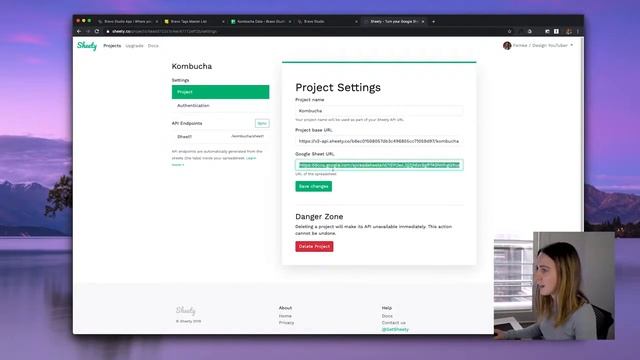Open a new browser tab with plus

pos(433,21)
